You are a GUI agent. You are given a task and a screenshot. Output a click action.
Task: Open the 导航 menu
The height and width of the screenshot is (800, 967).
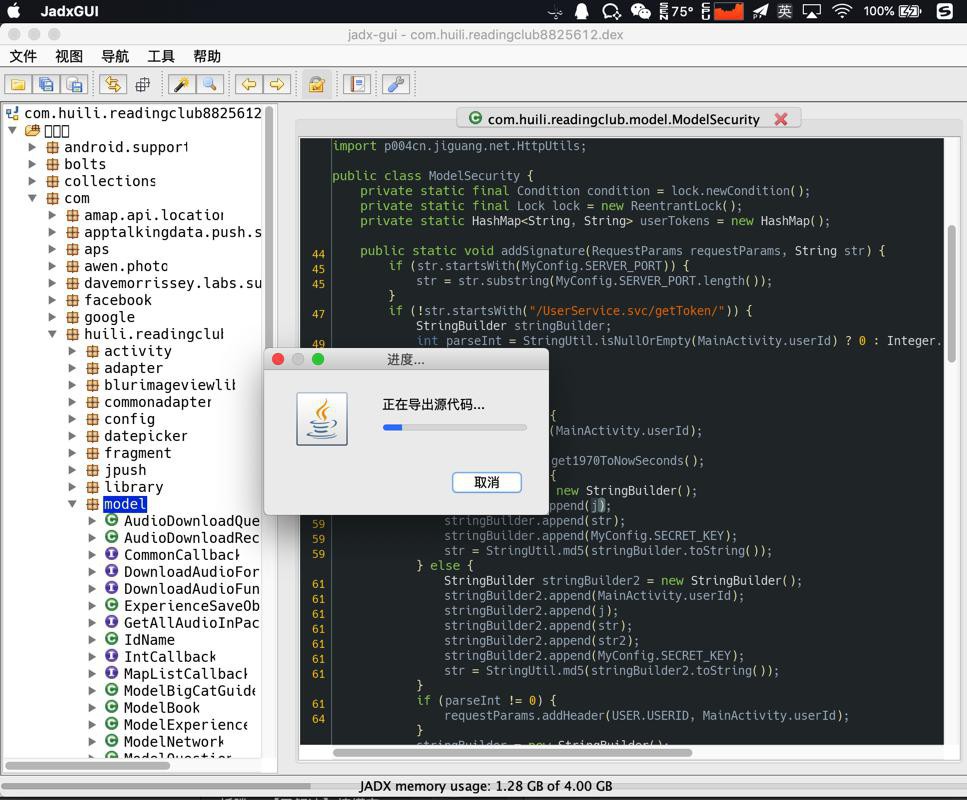115,56
